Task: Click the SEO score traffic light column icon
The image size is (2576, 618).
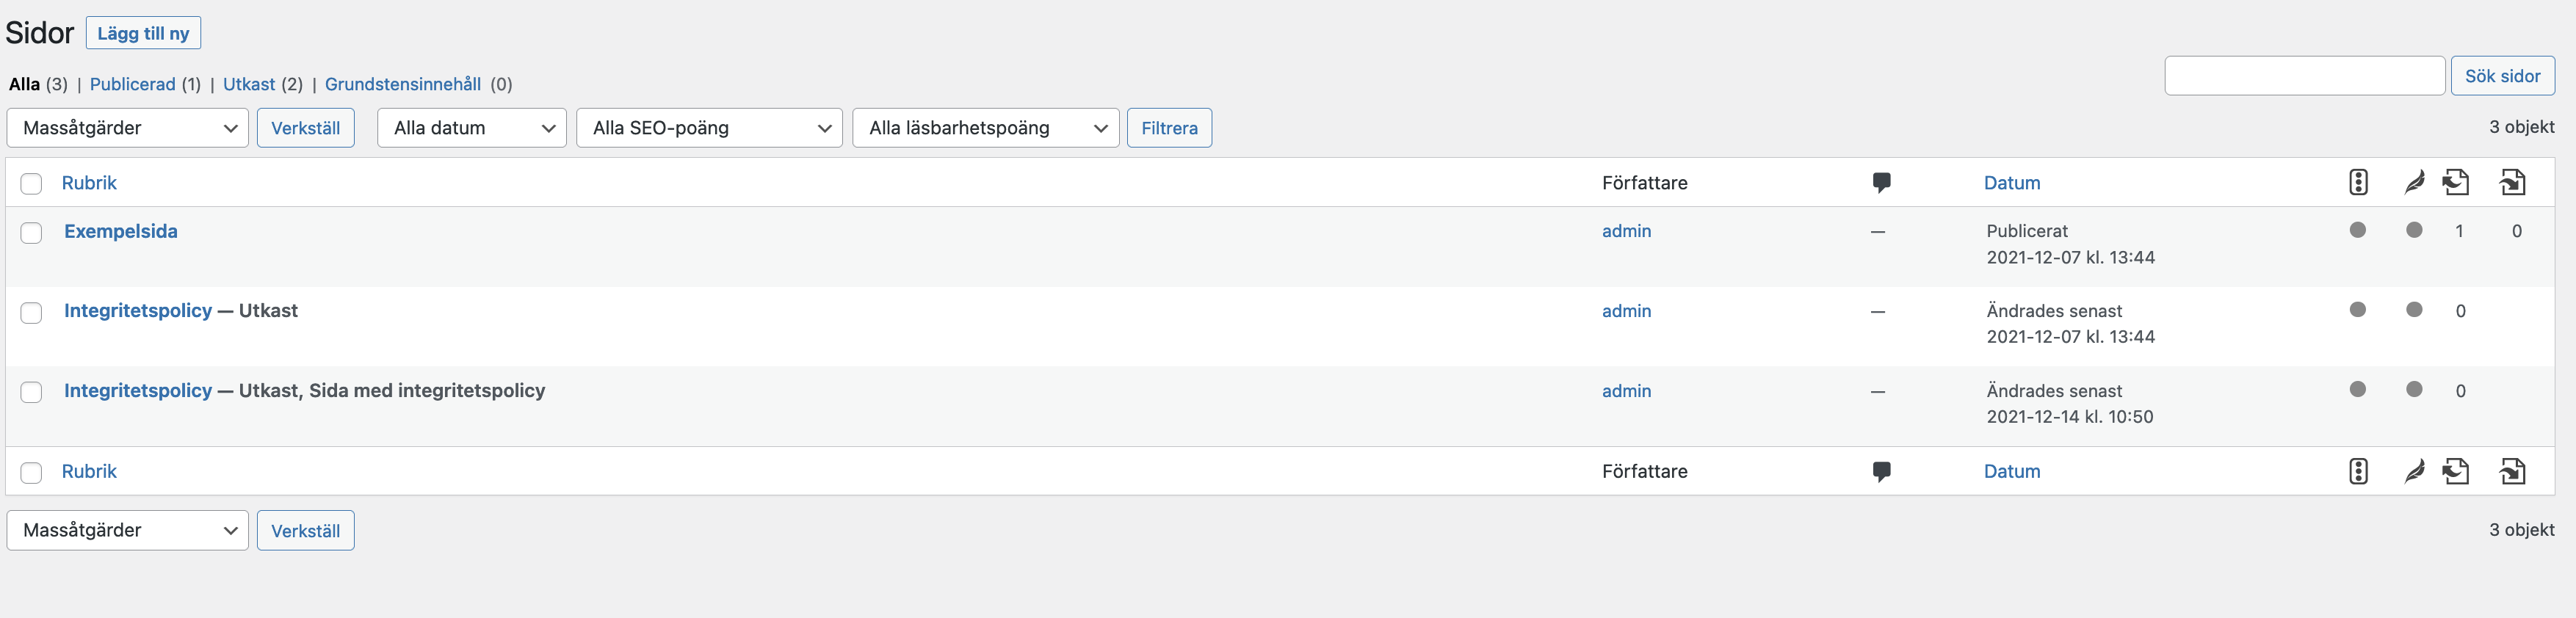Action: click(2358, 183)
